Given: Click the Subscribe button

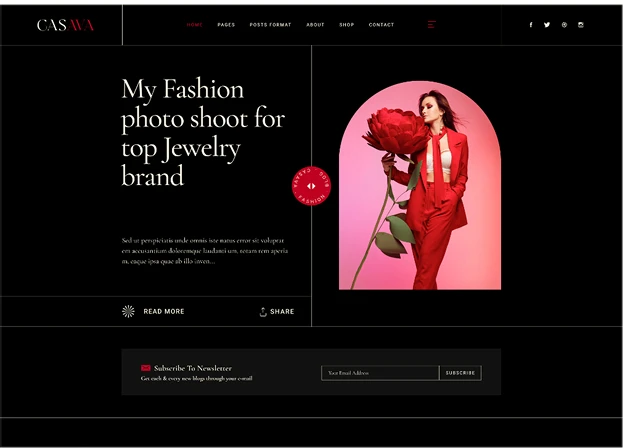Looking at the screenshot, I should click(x=460, y=373).
